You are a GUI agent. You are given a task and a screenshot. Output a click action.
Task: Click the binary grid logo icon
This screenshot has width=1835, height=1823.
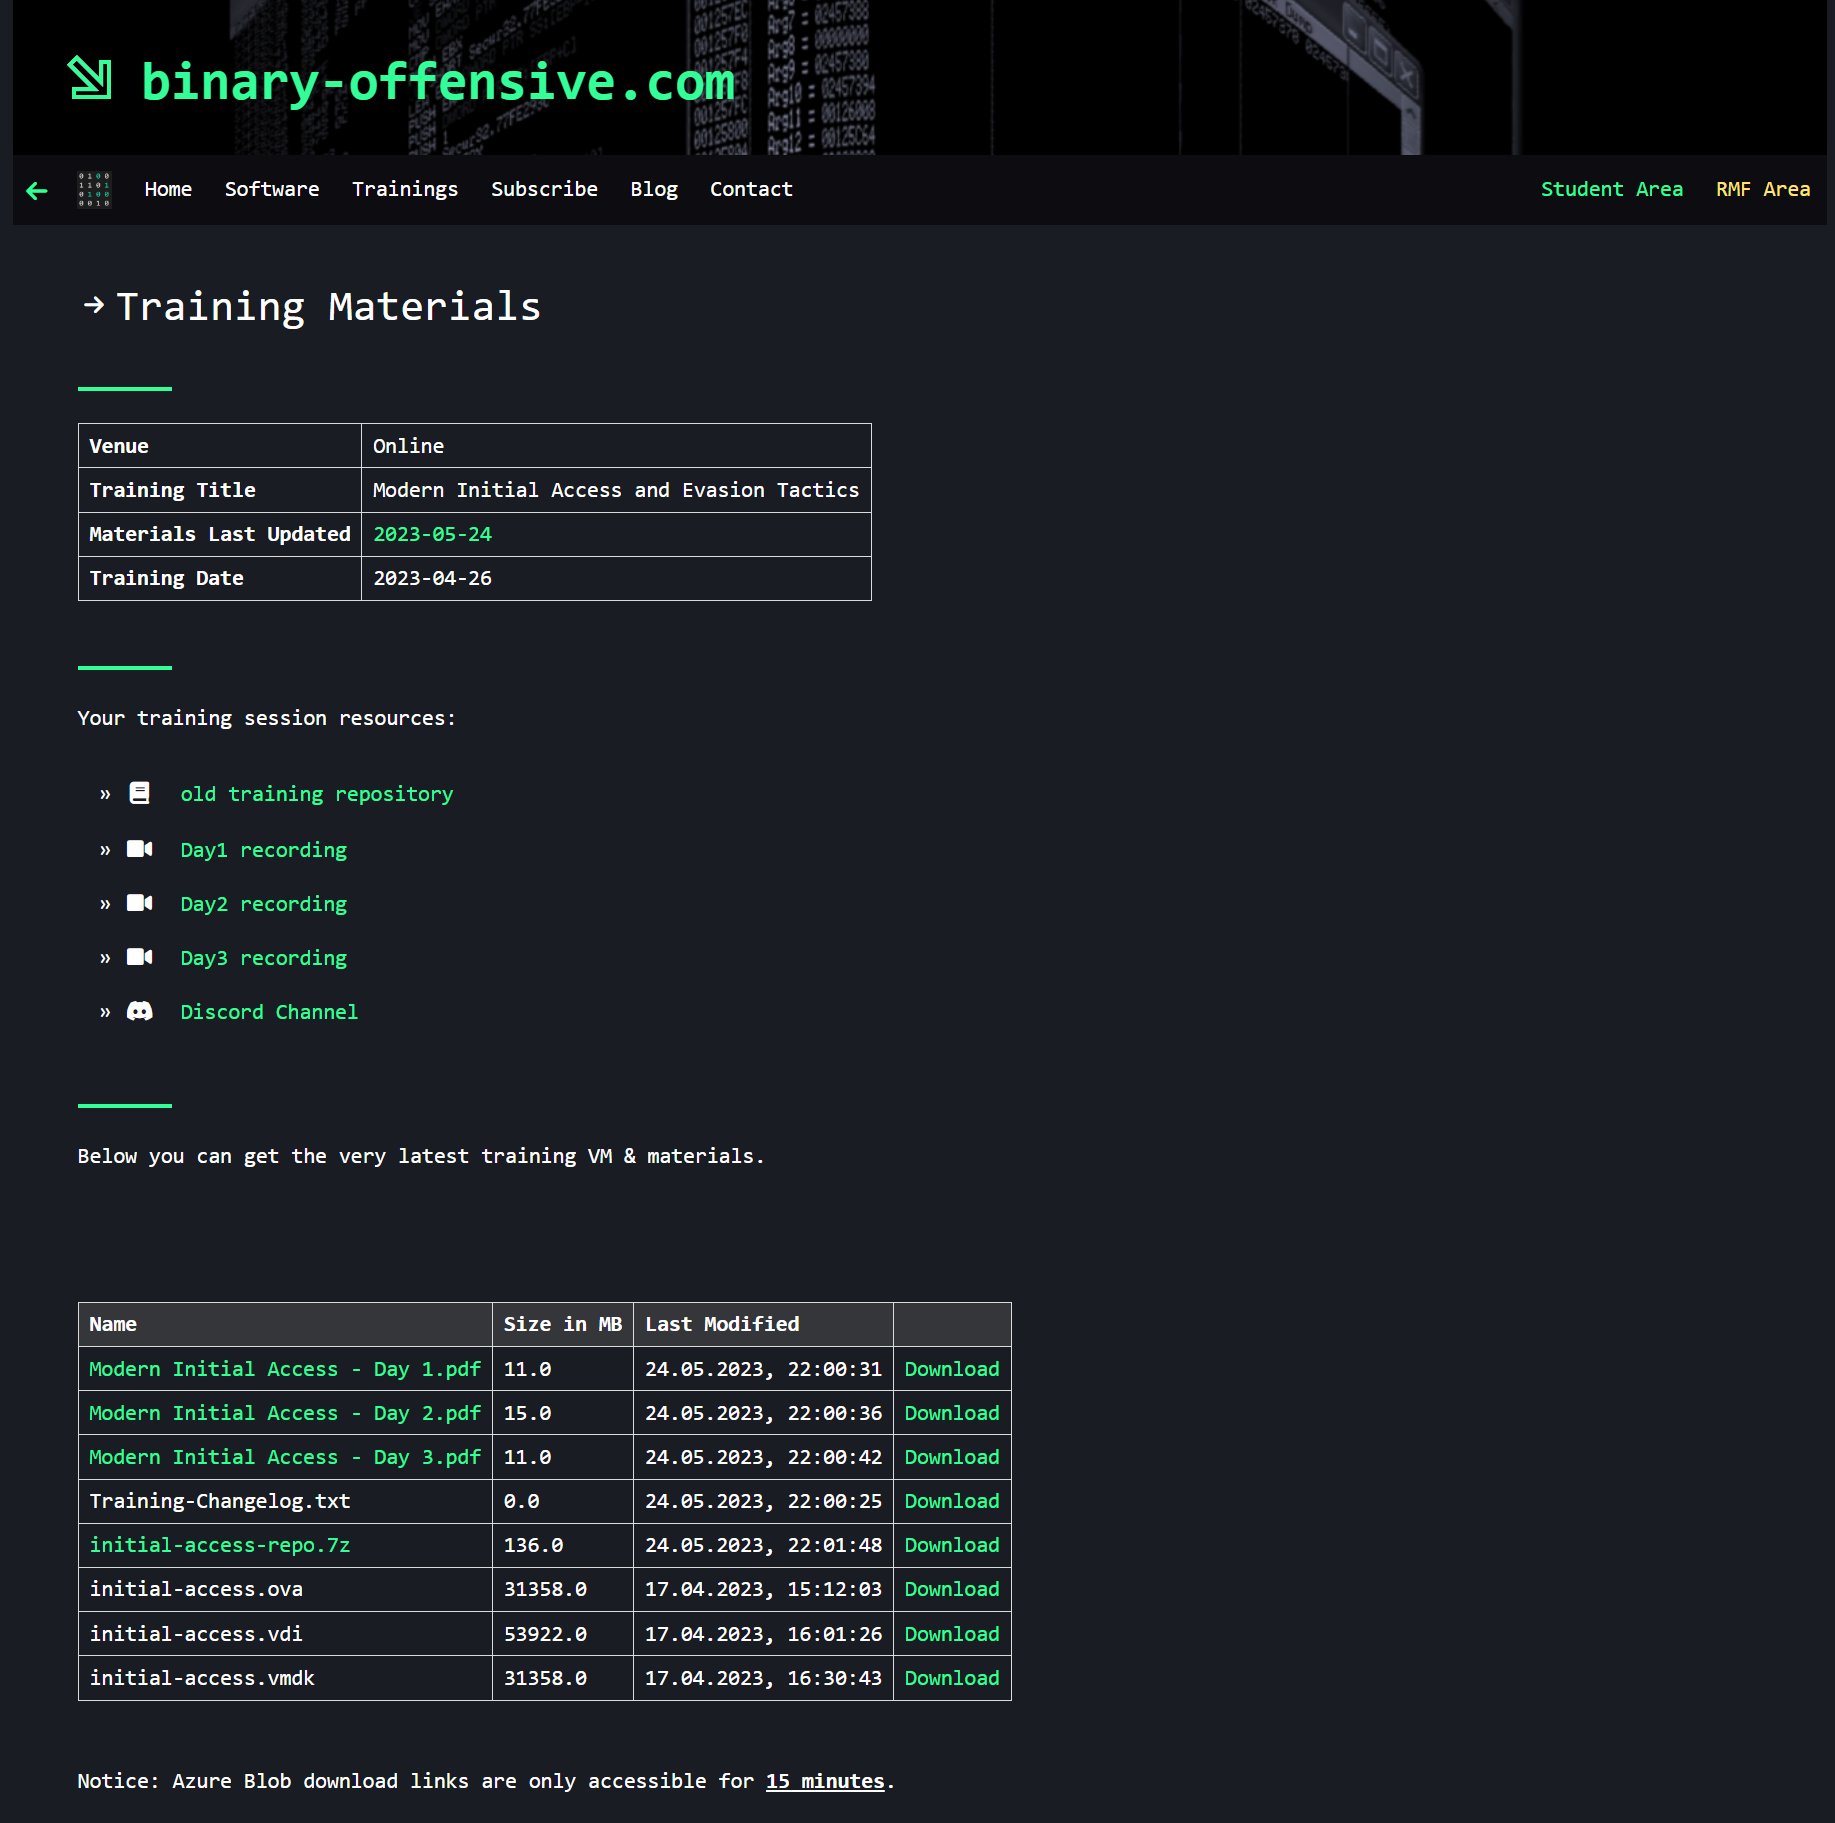pyautogui.click(x=94, y=190)
